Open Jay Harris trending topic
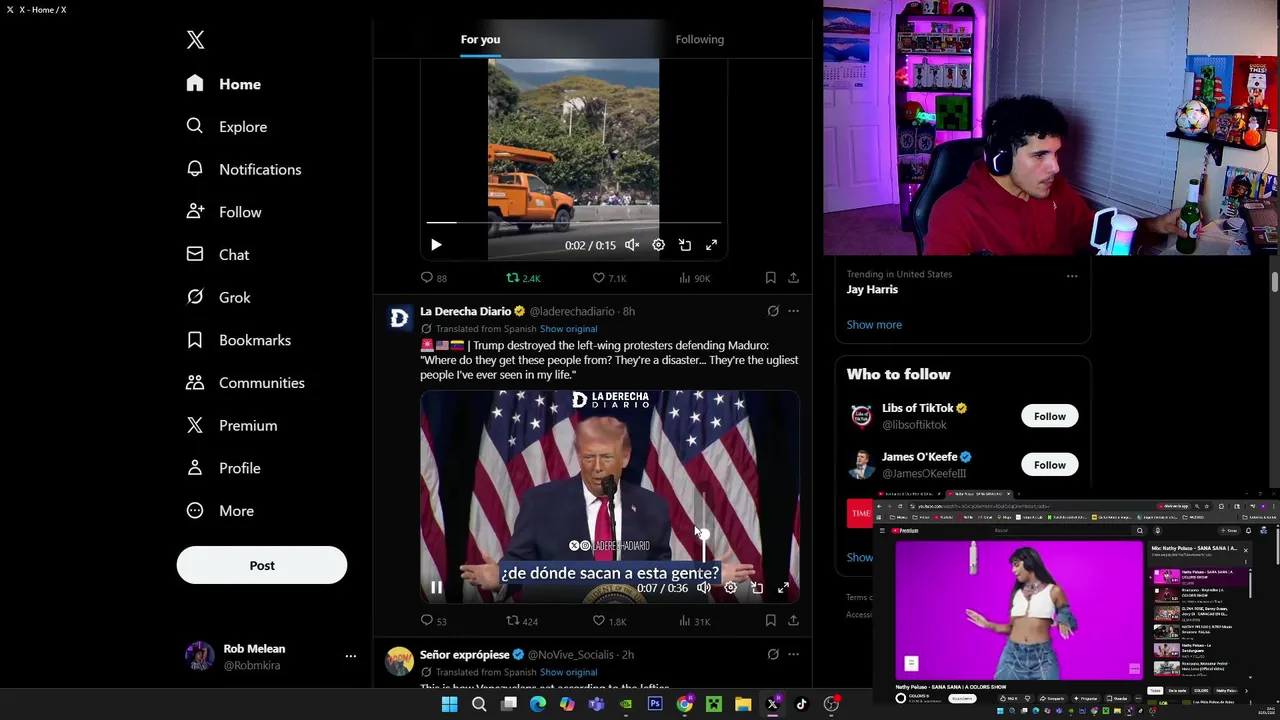The height and width of the screenshot is (720, 1280). (x=872, y=289)
